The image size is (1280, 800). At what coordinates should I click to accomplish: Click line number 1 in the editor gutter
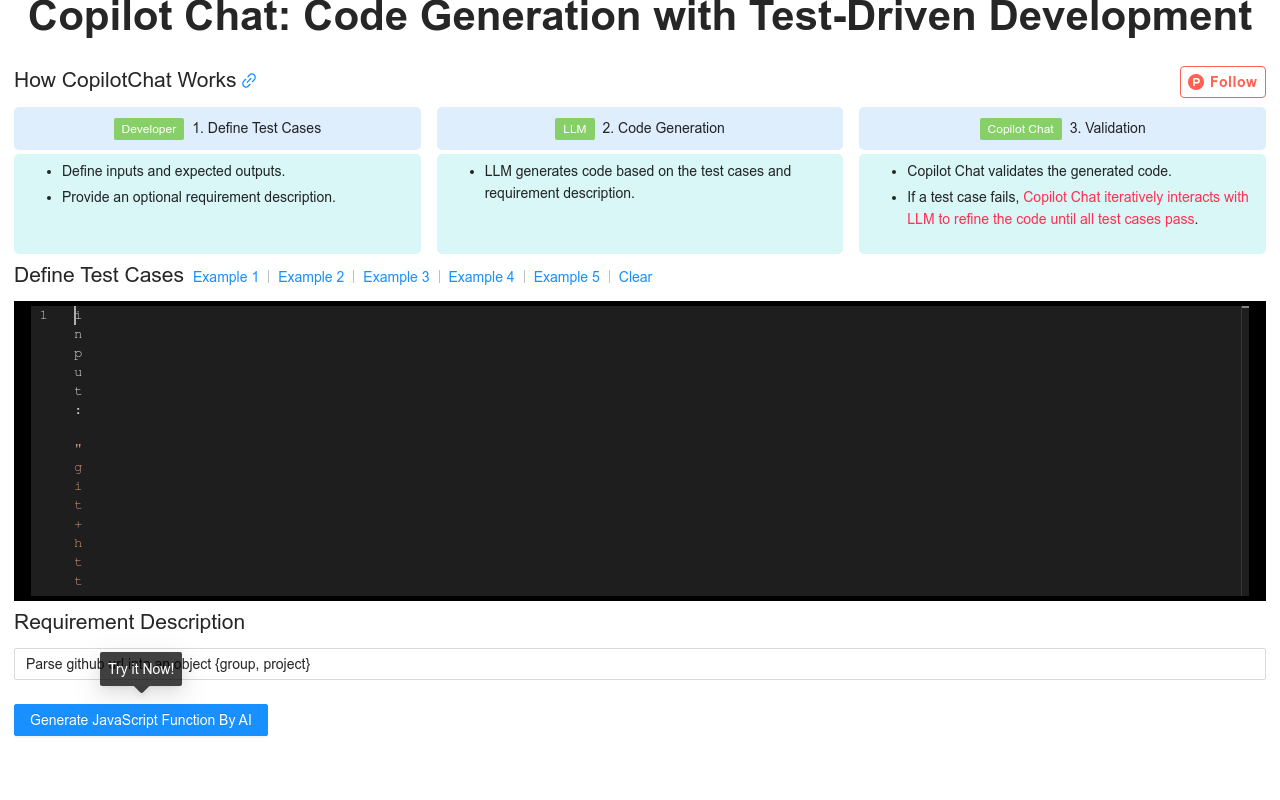[43, 315]
